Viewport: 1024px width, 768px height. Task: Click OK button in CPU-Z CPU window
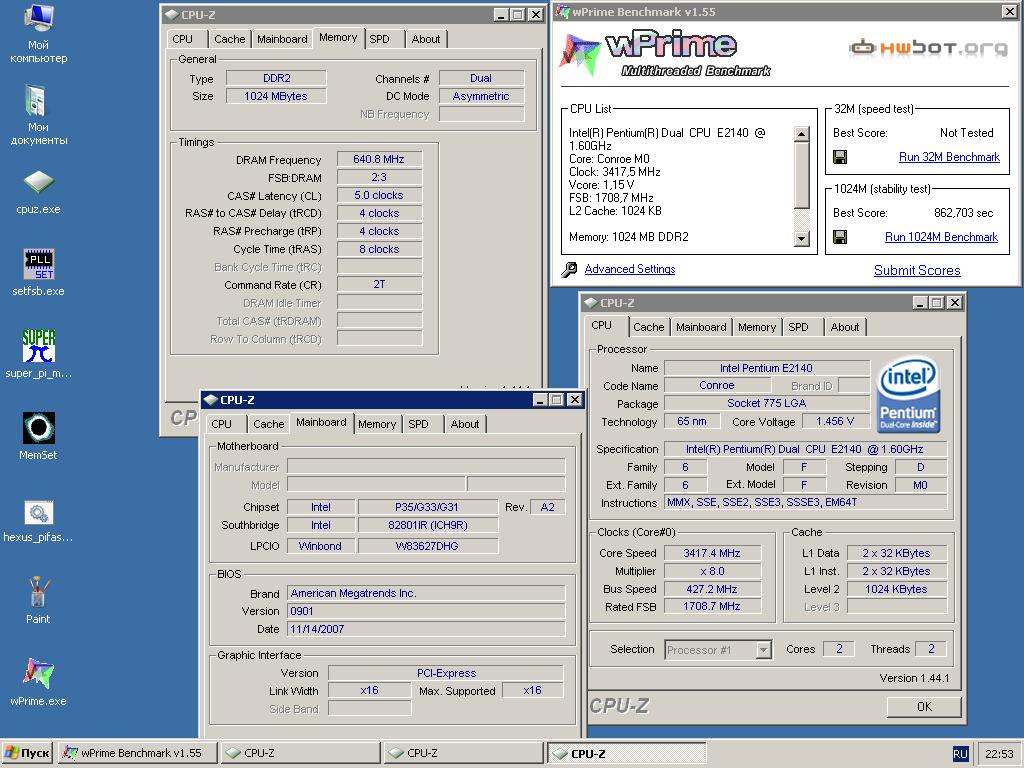click(924, 707)
